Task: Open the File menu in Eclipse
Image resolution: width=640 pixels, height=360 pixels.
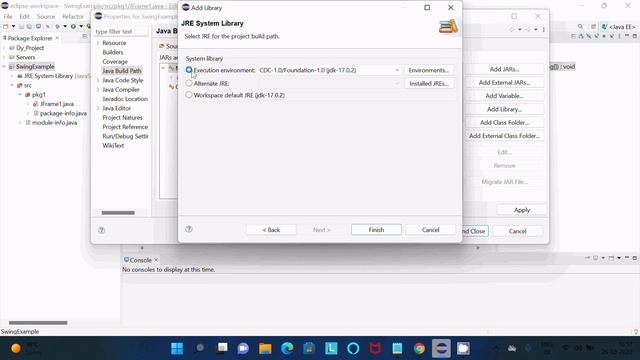Action: click(8, 16)
